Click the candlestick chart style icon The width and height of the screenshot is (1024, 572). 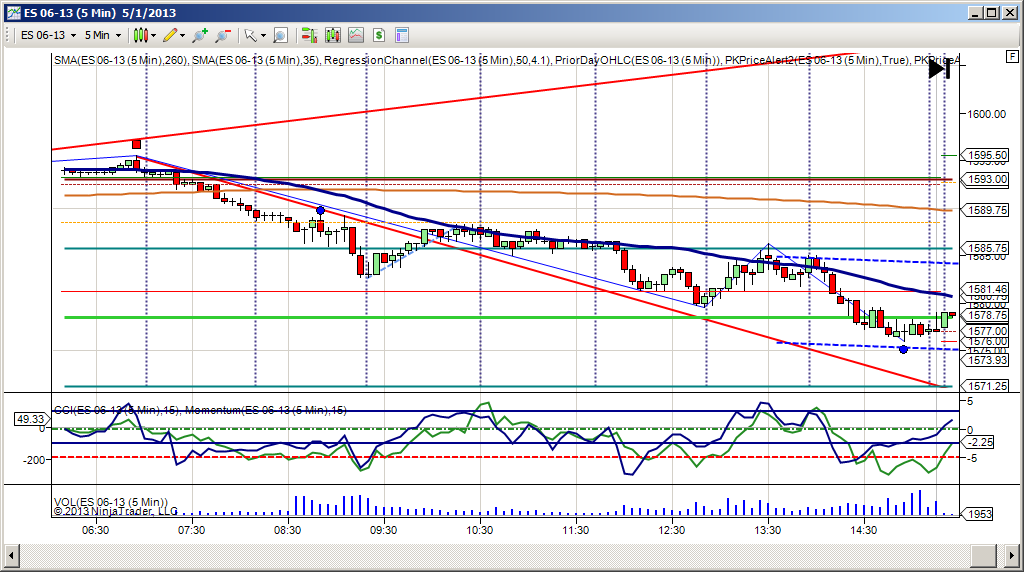pos(140,35)
